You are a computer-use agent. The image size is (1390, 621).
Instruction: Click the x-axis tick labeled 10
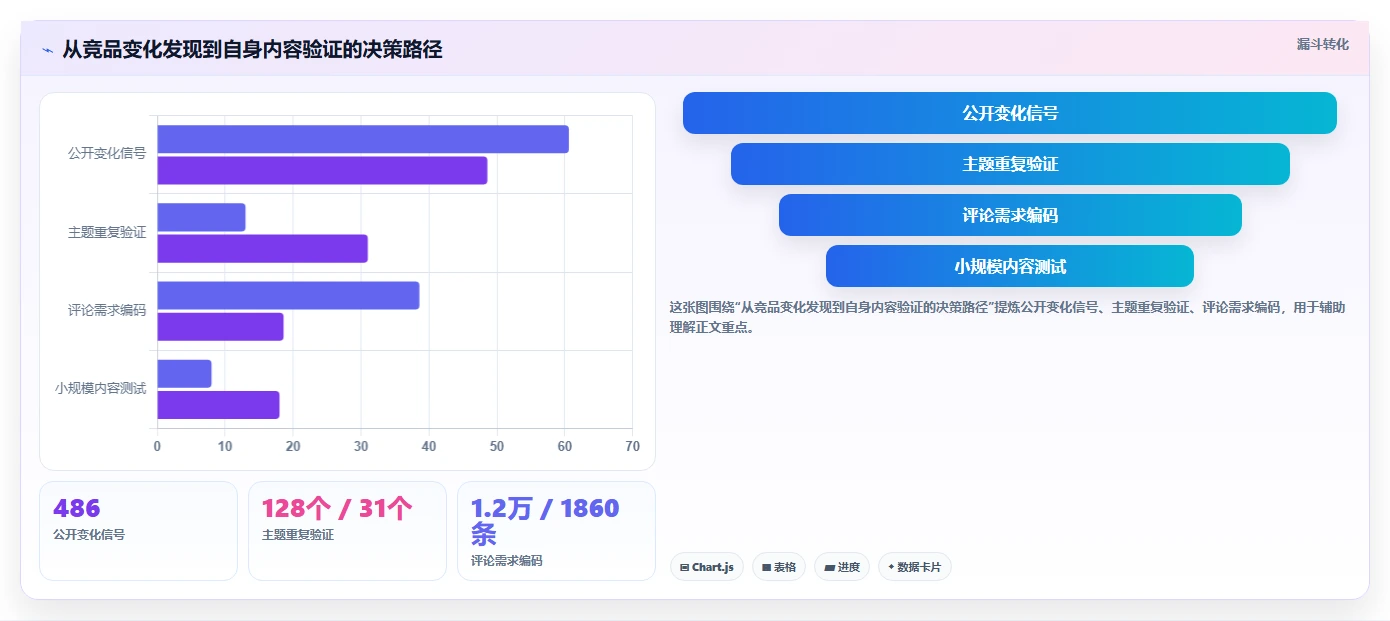click(x=225, y=446)
